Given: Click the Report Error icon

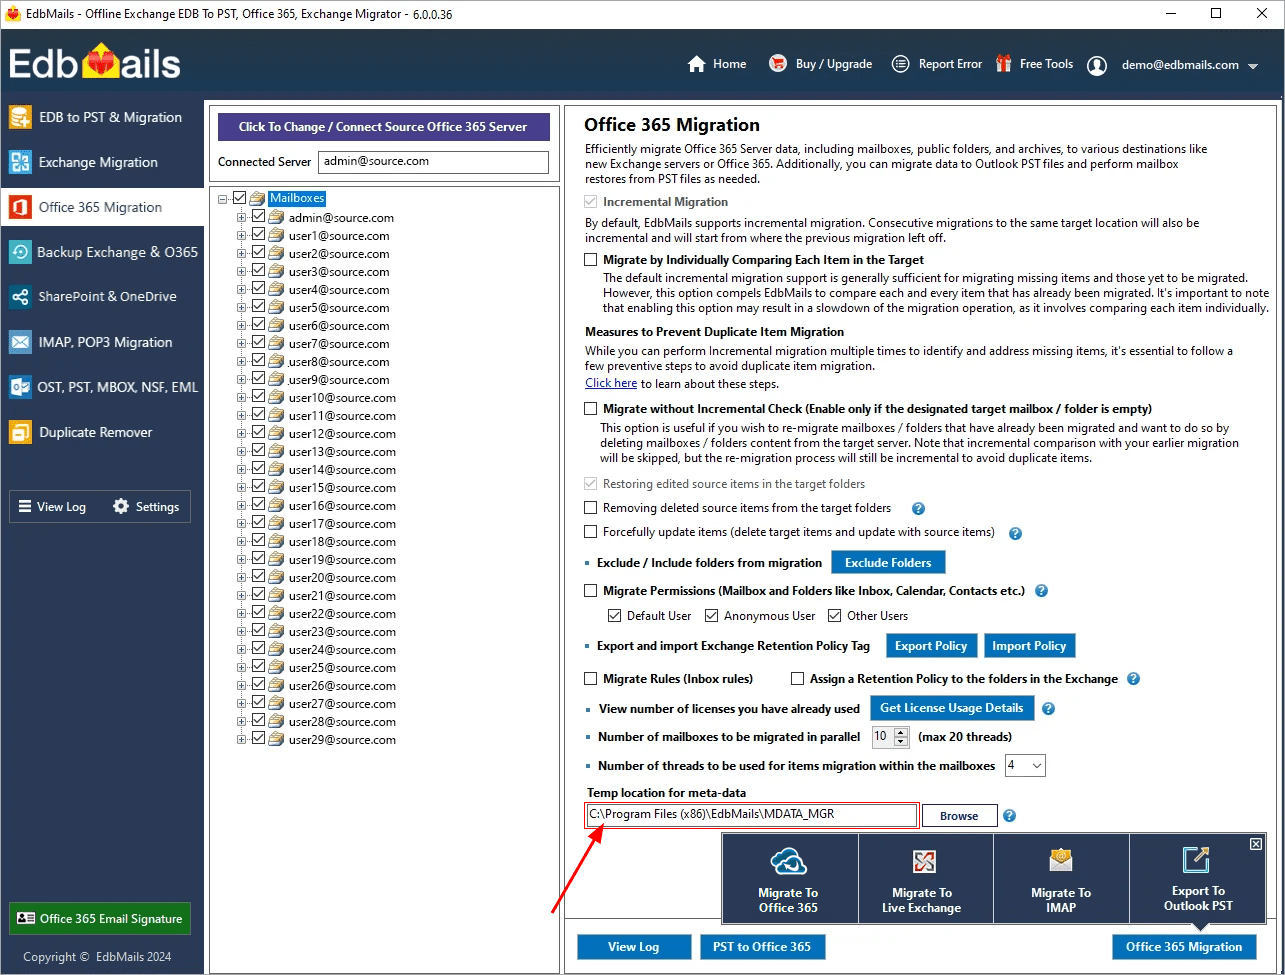Looking at the screenshot, I should click(x=900, y=64).
